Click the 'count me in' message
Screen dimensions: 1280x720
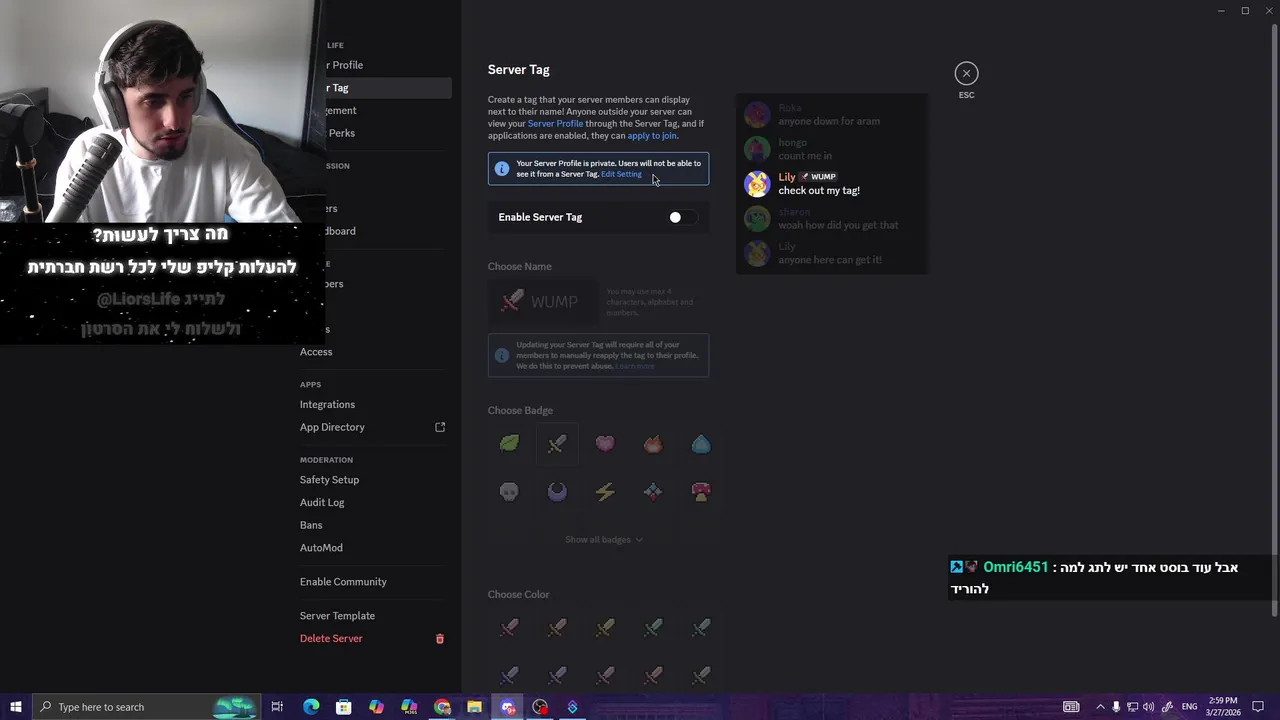[805, 156]
